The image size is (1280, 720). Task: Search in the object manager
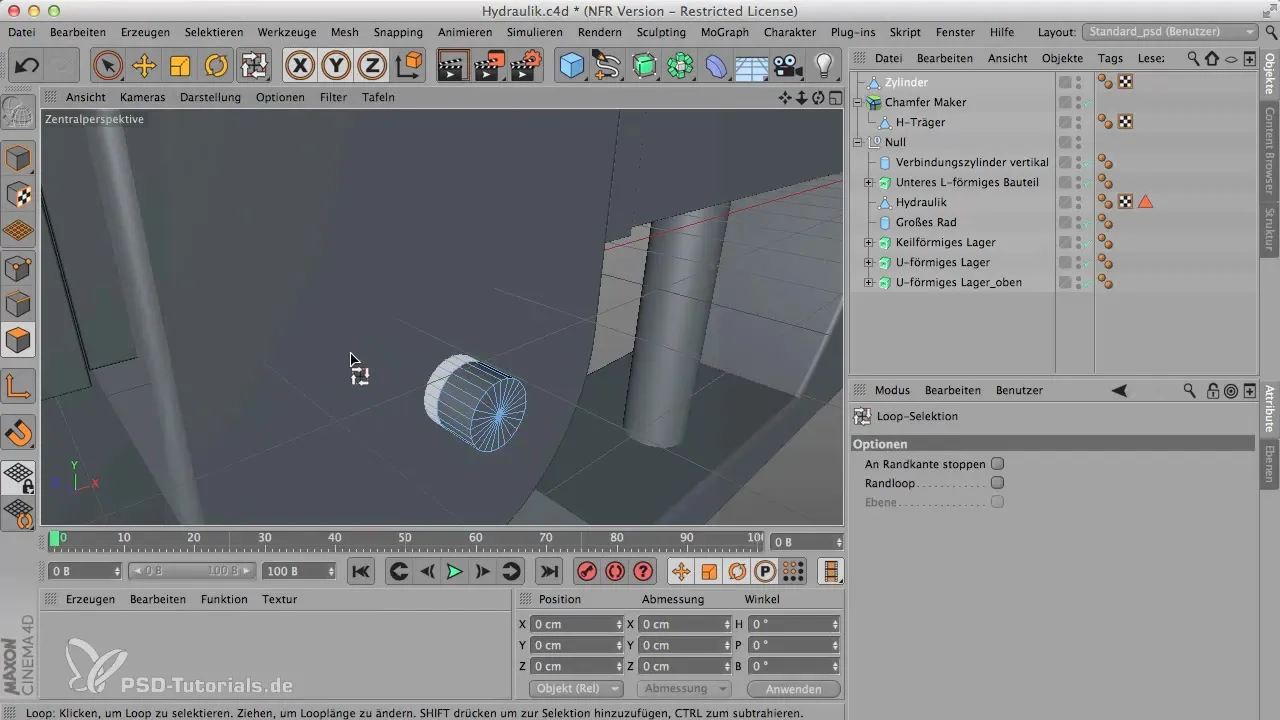[x=1193, y=58]
